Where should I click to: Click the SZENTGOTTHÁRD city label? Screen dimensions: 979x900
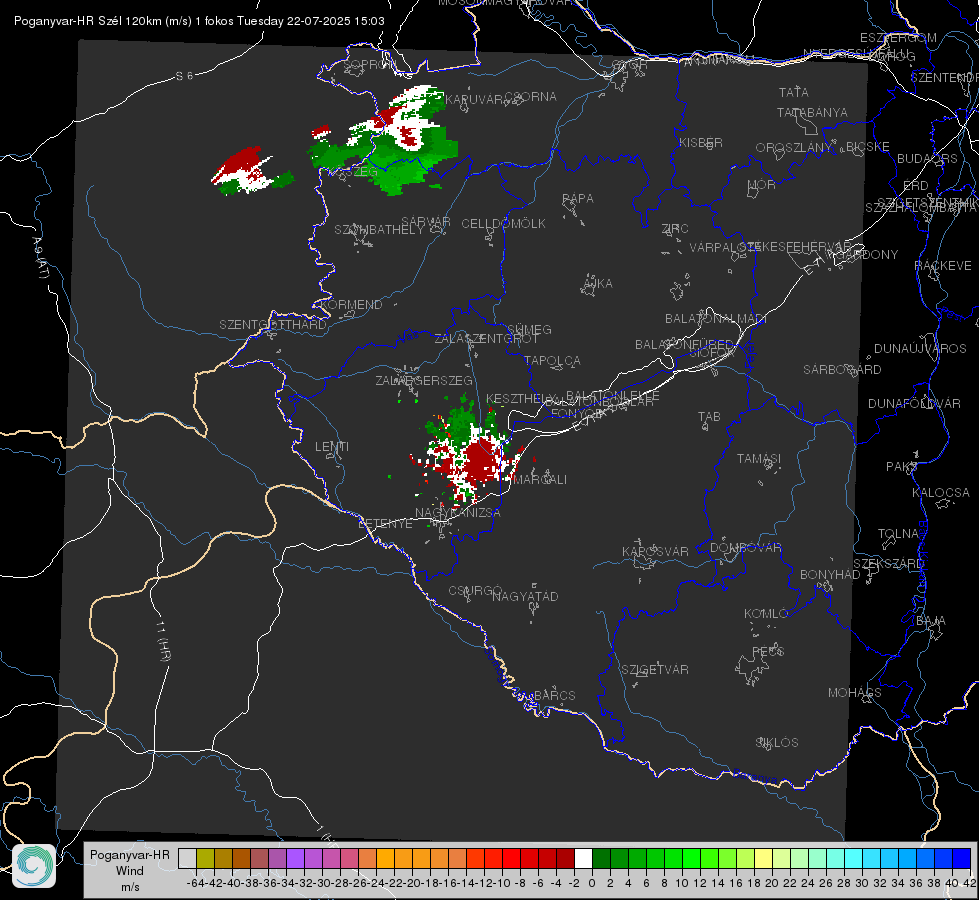[273, 325]
